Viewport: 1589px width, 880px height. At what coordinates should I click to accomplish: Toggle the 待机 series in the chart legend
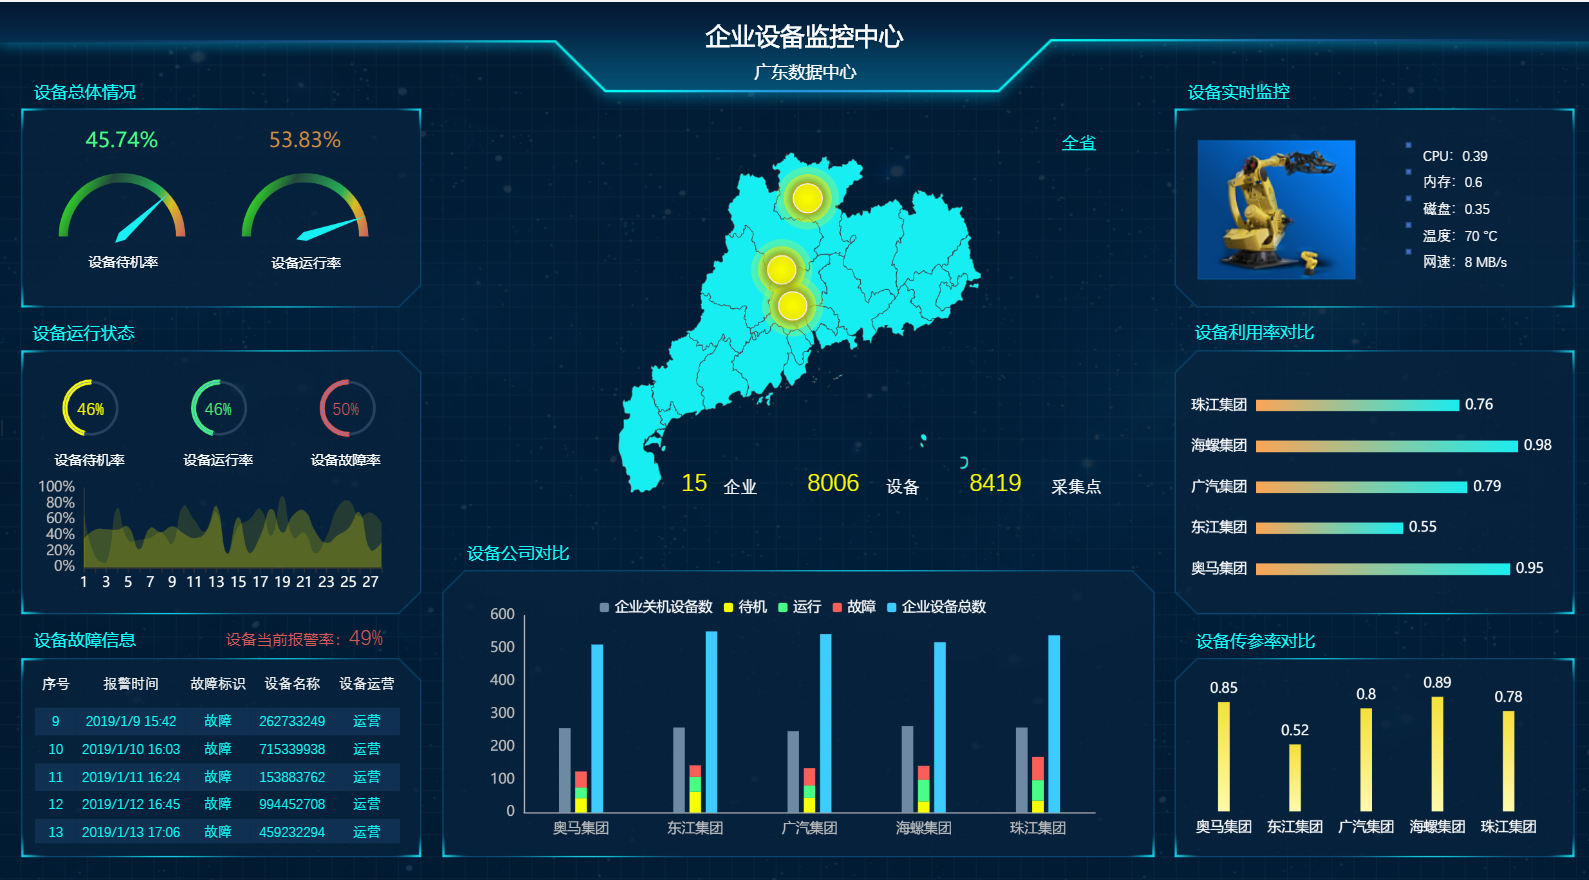click(745, 607)
